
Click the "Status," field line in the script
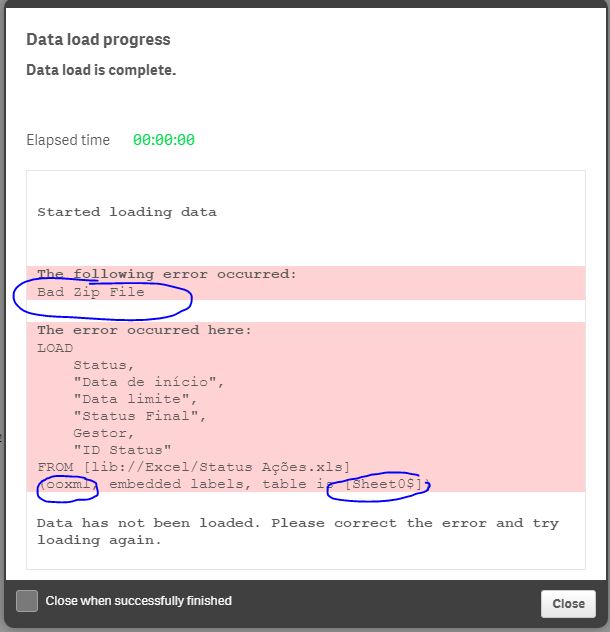(x=103, y=365)
